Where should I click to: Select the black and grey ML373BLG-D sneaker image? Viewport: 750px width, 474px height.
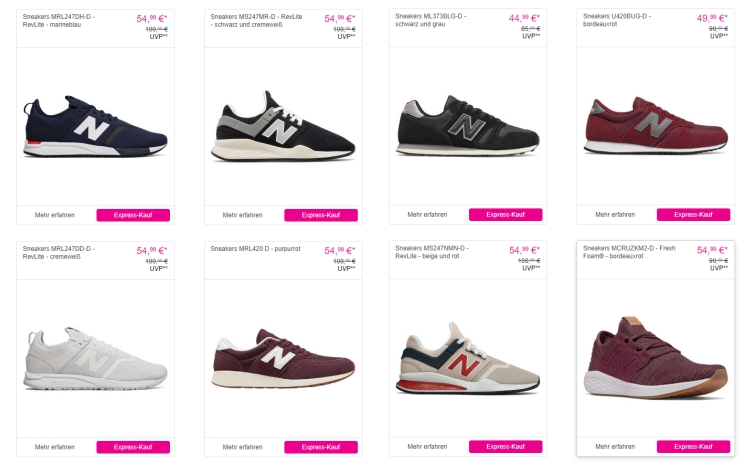(468, 128)
